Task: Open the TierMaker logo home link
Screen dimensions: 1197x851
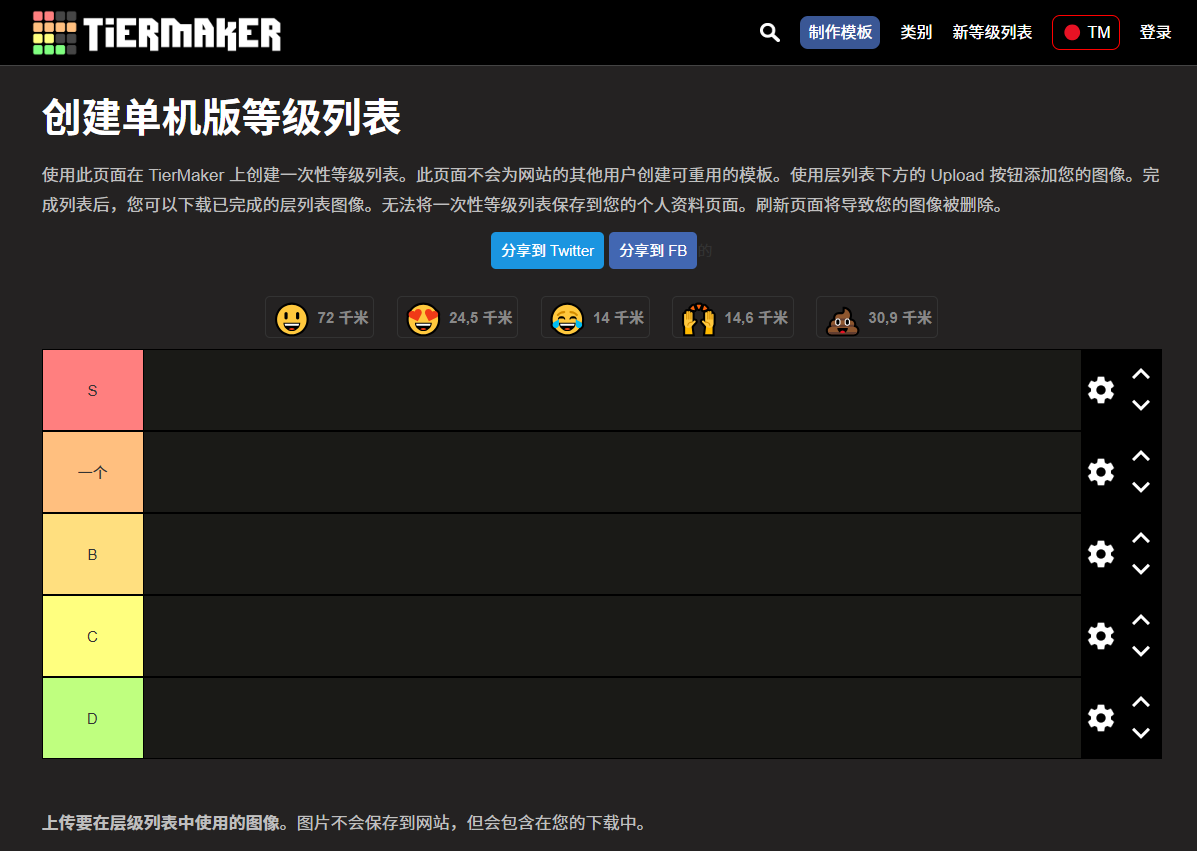Action: point(157,32)
